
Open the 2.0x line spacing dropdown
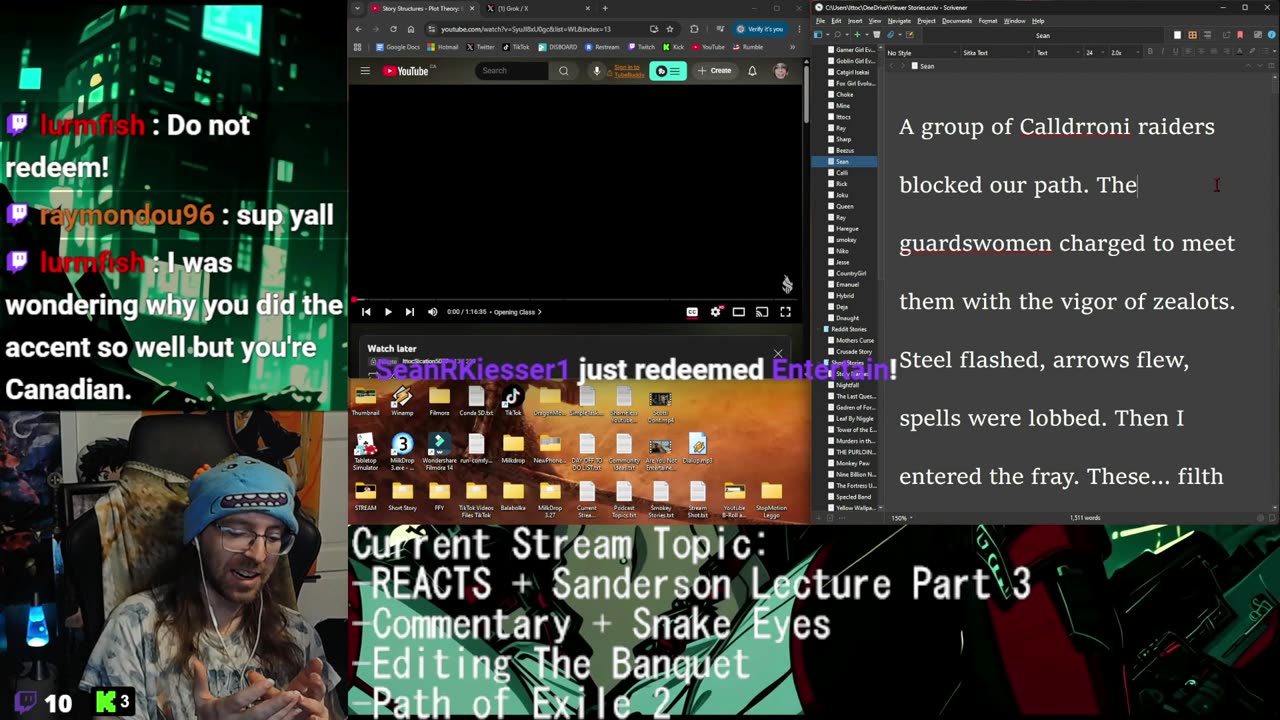click(x=1124, y=53)
